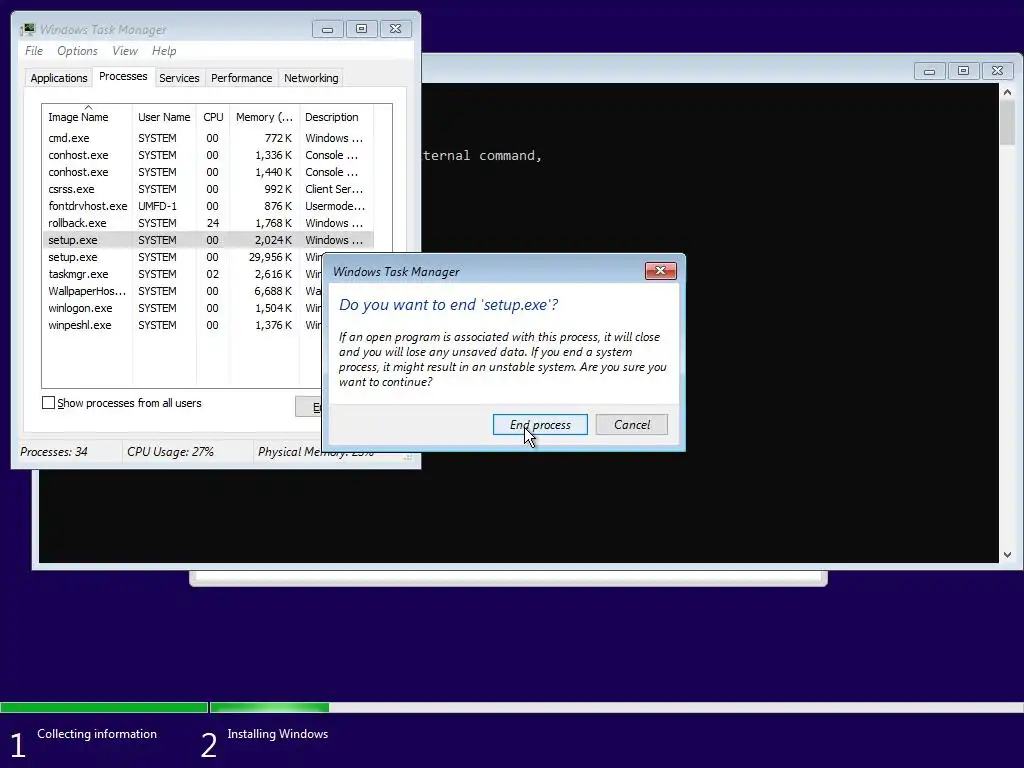This screenshot has width=1024, height=768.
Task: Click the command prompt output text
Action: click(483, 155)
